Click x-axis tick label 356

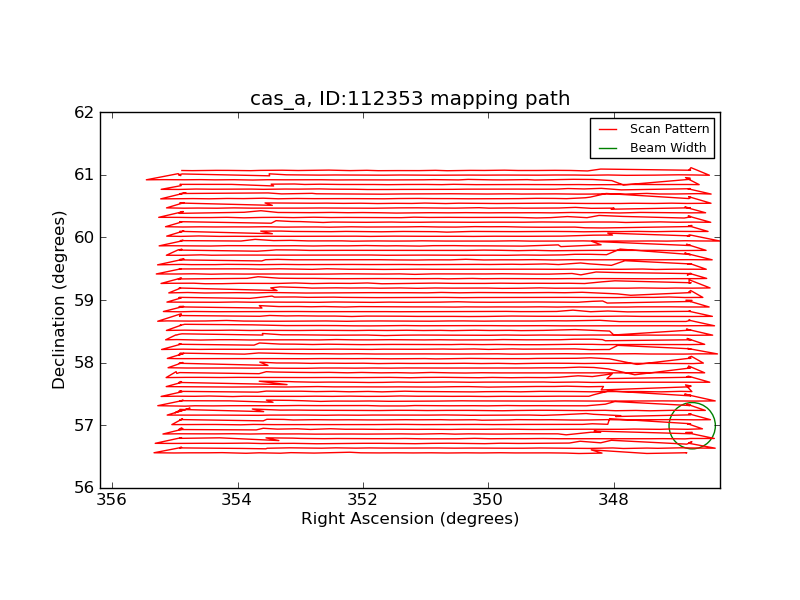click(x=111, y=499)
